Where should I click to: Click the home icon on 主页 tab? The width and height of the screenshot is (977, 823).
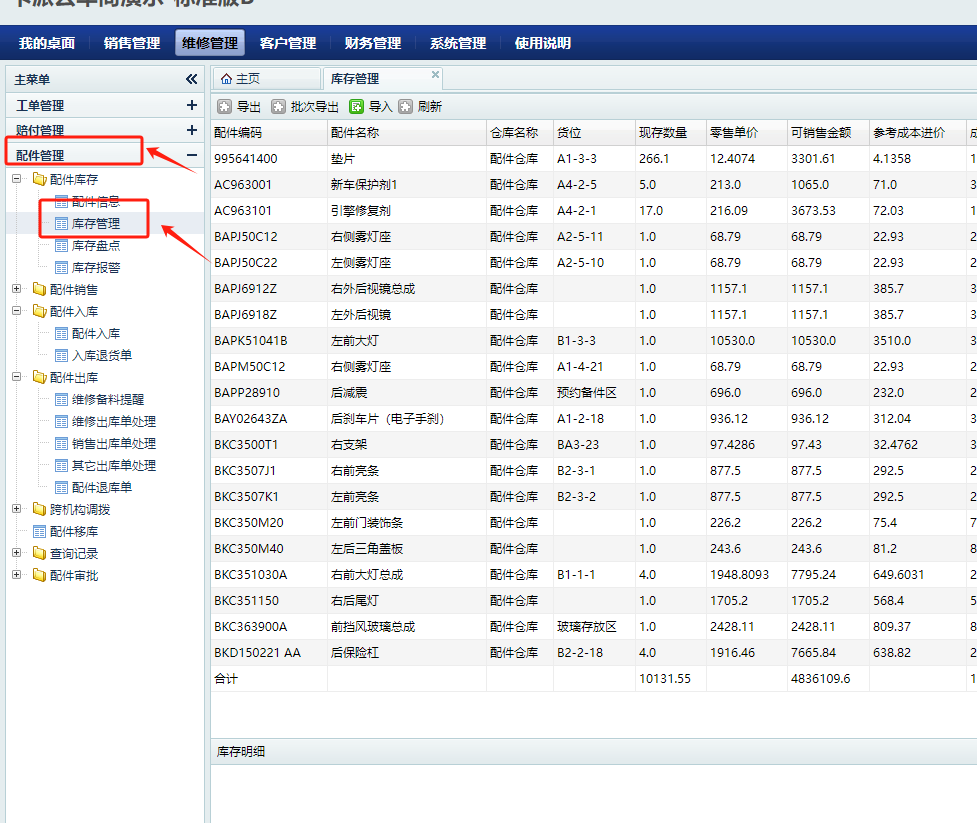[226, 79]
